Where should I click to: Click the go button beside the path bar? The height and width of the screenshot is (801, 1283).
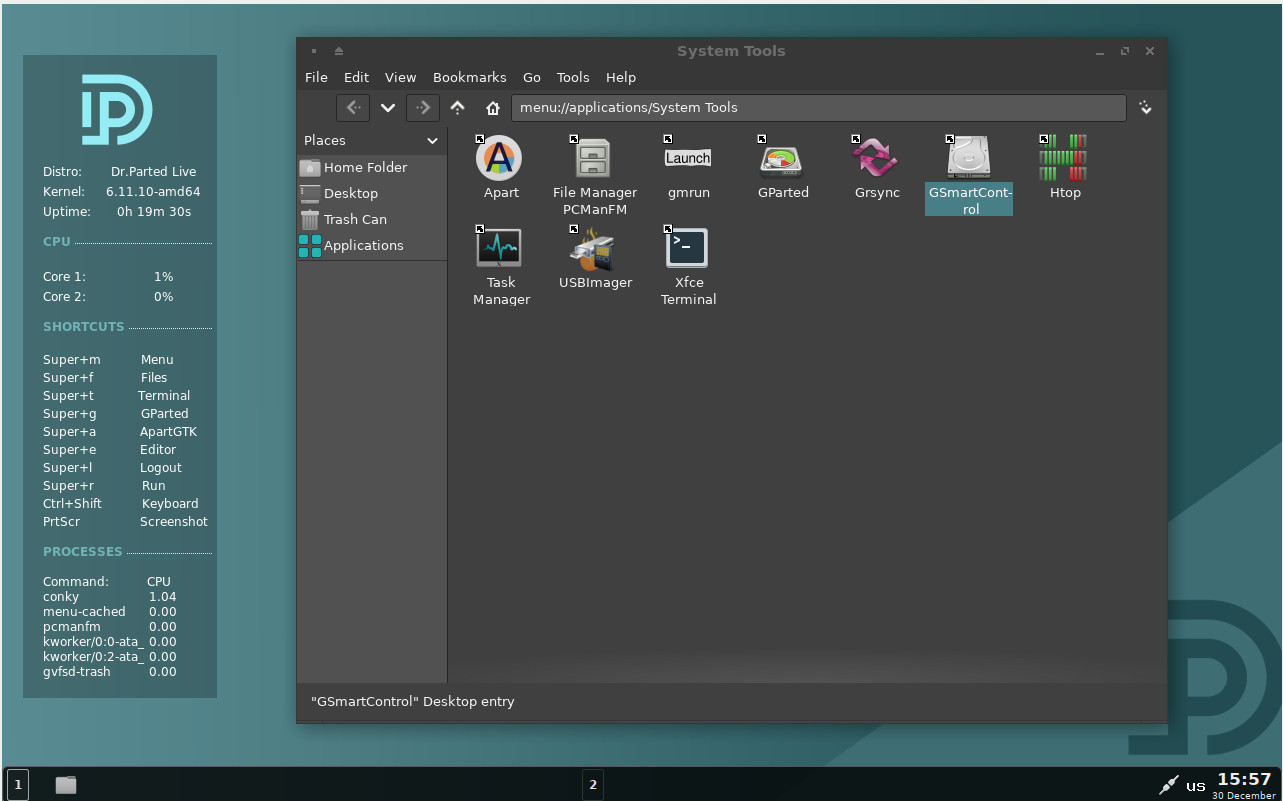(x=1146, y=108)
